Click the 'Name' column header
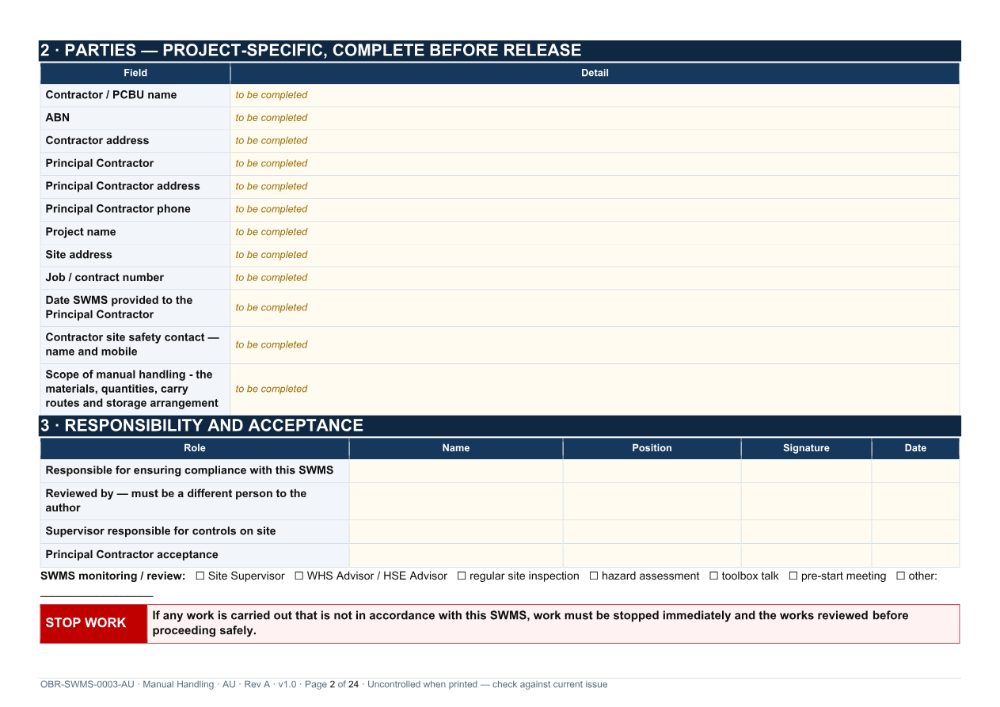1000x707 pixels. pos(456,448)
